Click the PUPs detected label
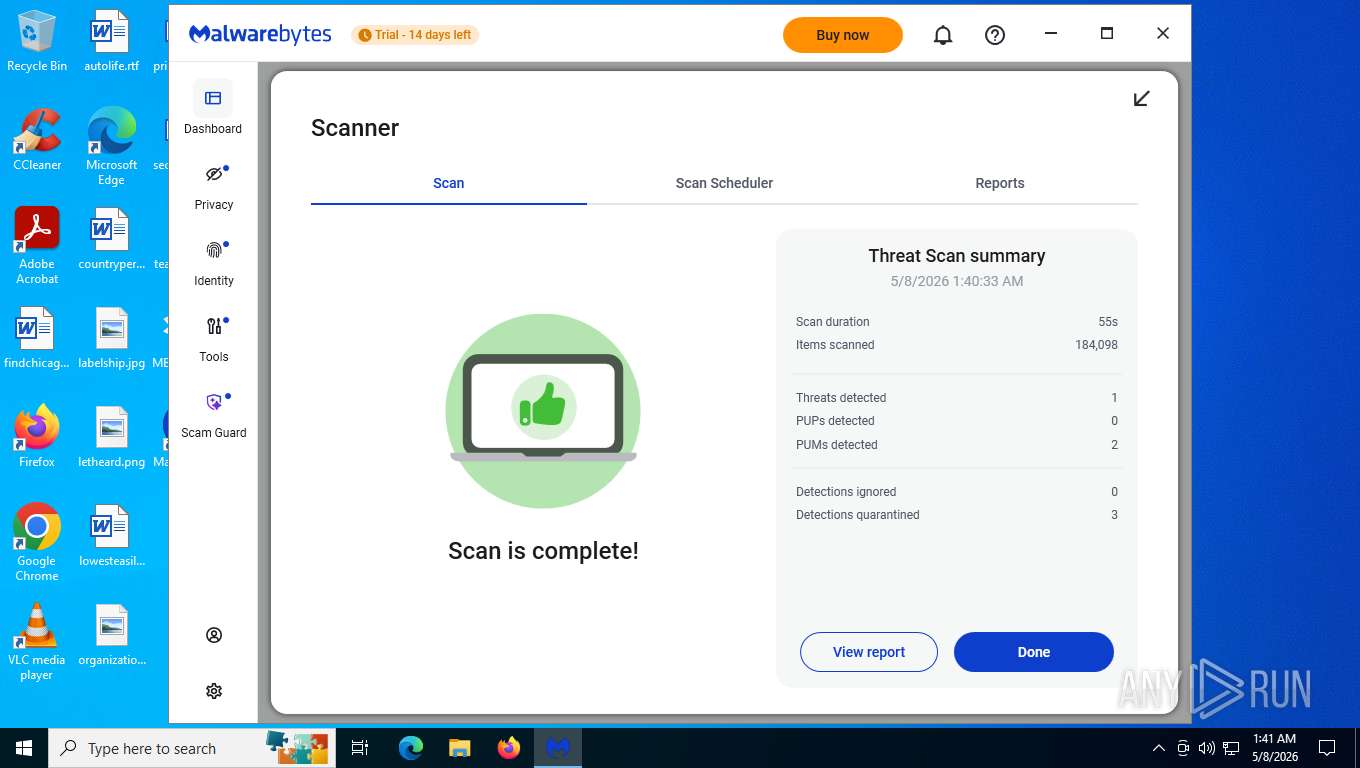This screenshot has width=1360, height=768. click(x=835, y=421)
